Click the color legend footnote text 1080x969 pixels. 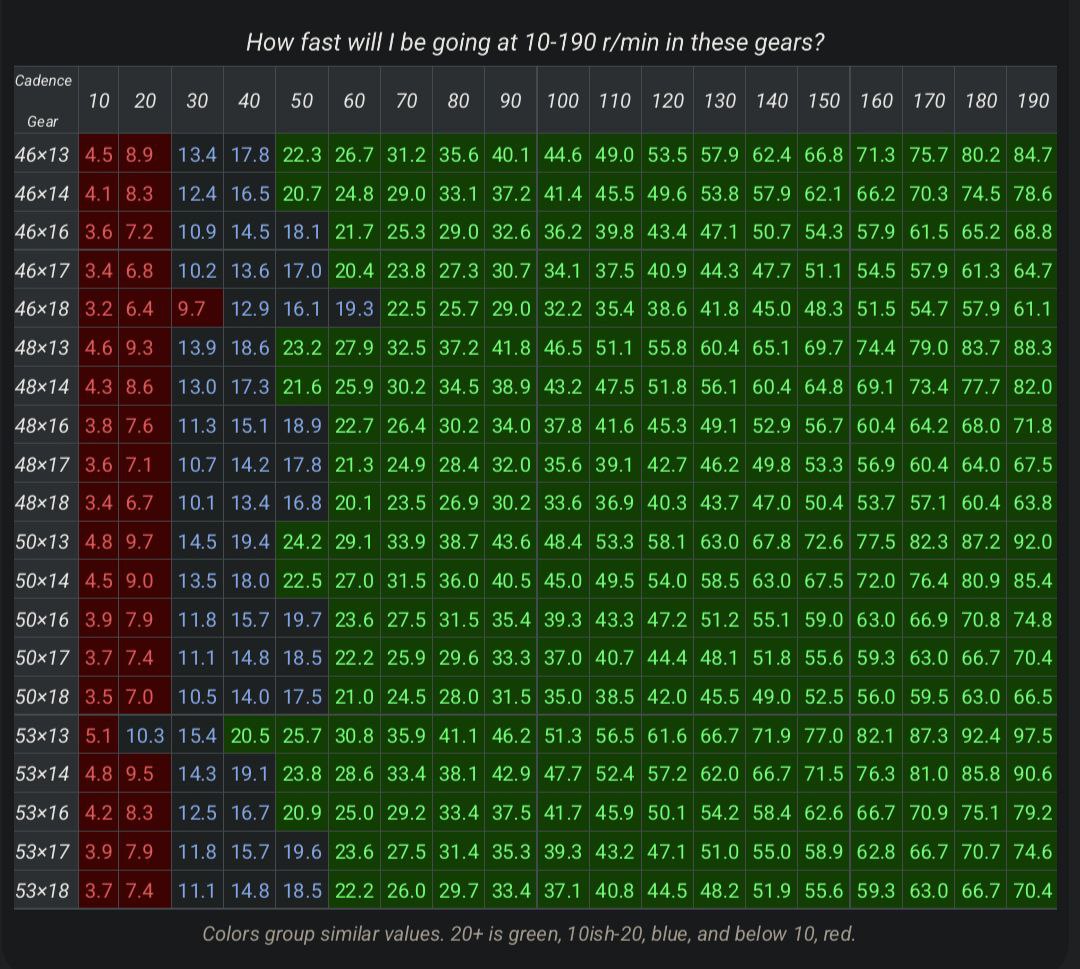529,934
